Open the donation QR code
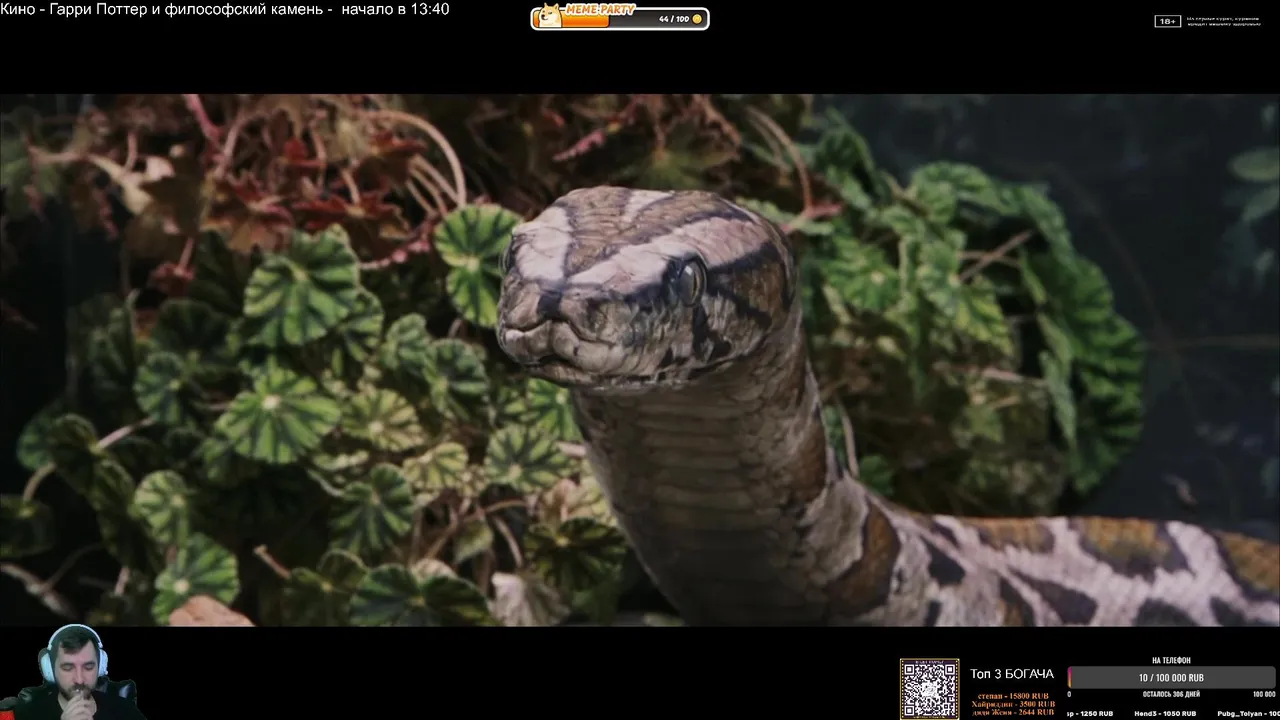 tap(929, 688)
